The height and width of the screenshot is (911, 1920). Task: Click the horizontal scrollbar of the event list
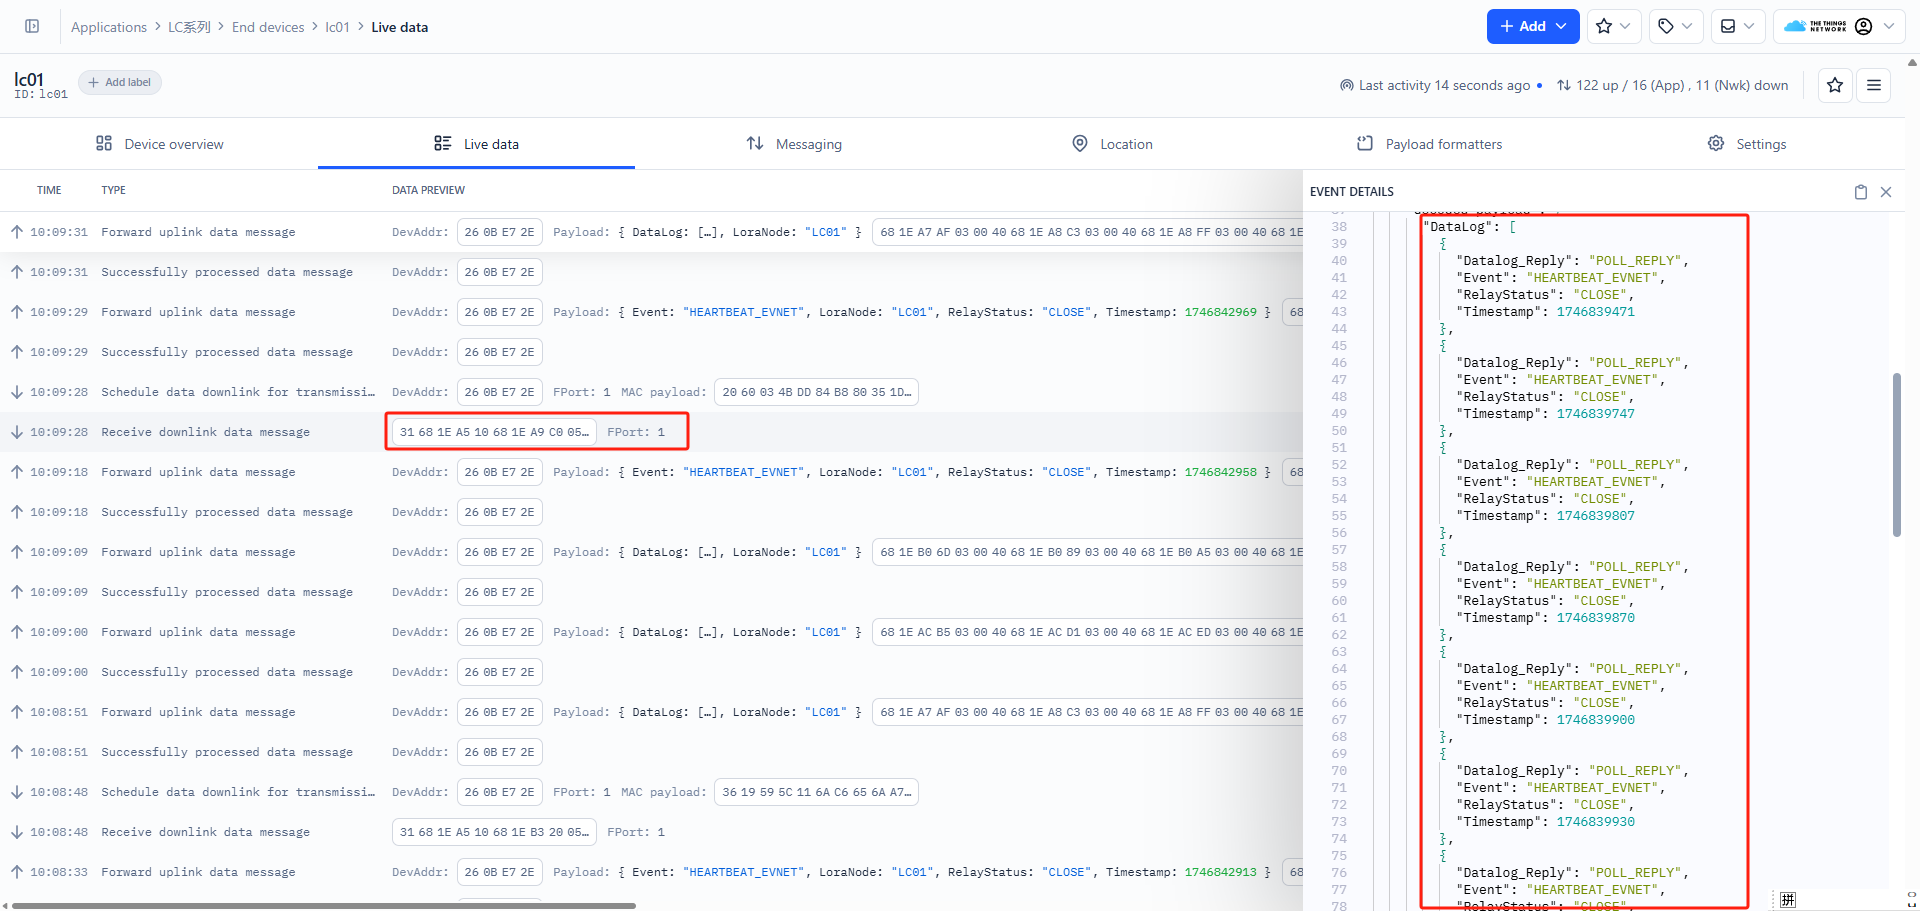coord(324,906)
